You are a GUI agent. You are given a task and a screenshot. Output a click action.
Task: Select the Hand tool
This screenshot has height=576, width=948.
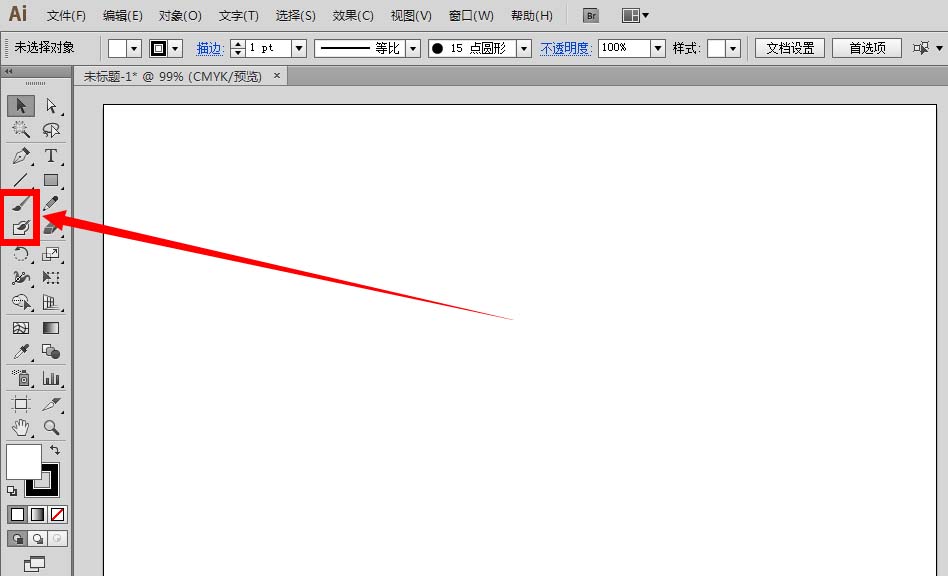tap(21, 428)
